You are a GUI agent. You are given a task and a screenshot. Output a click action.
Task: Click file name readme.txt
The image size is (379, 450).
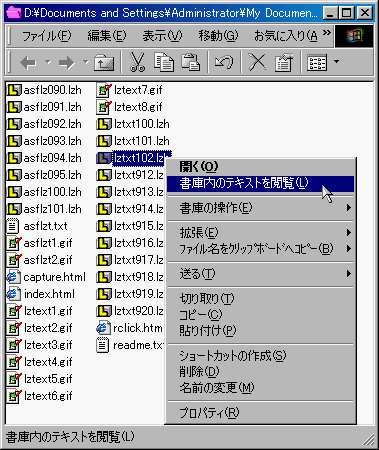click(x=139, y=345)
